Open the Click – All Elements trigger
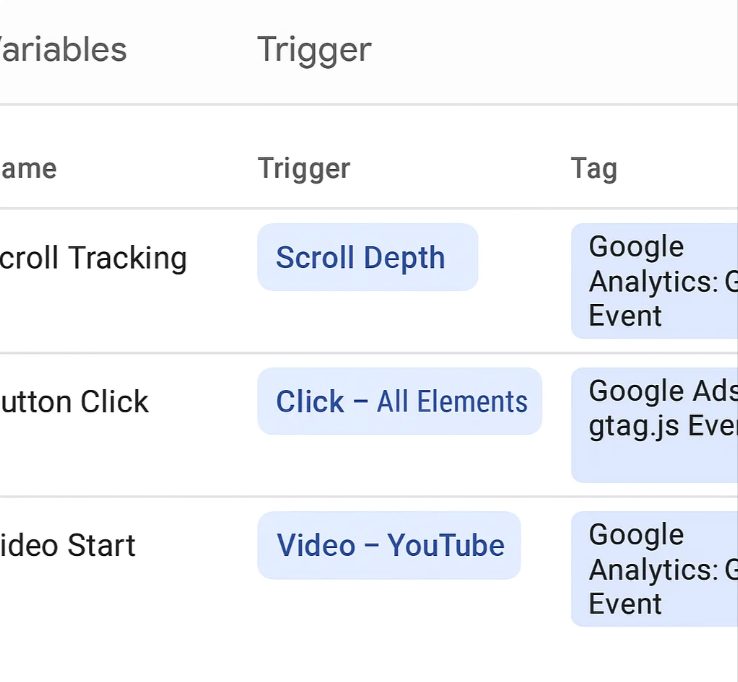The width and height of the screenshot is (738, 682). 400,401
